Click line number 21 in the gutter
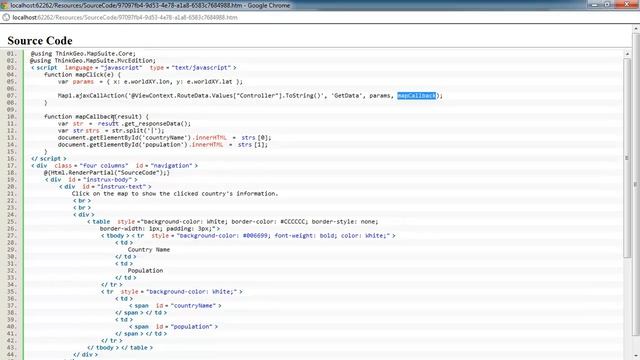 pyautogui.click(x=11, y=193)
